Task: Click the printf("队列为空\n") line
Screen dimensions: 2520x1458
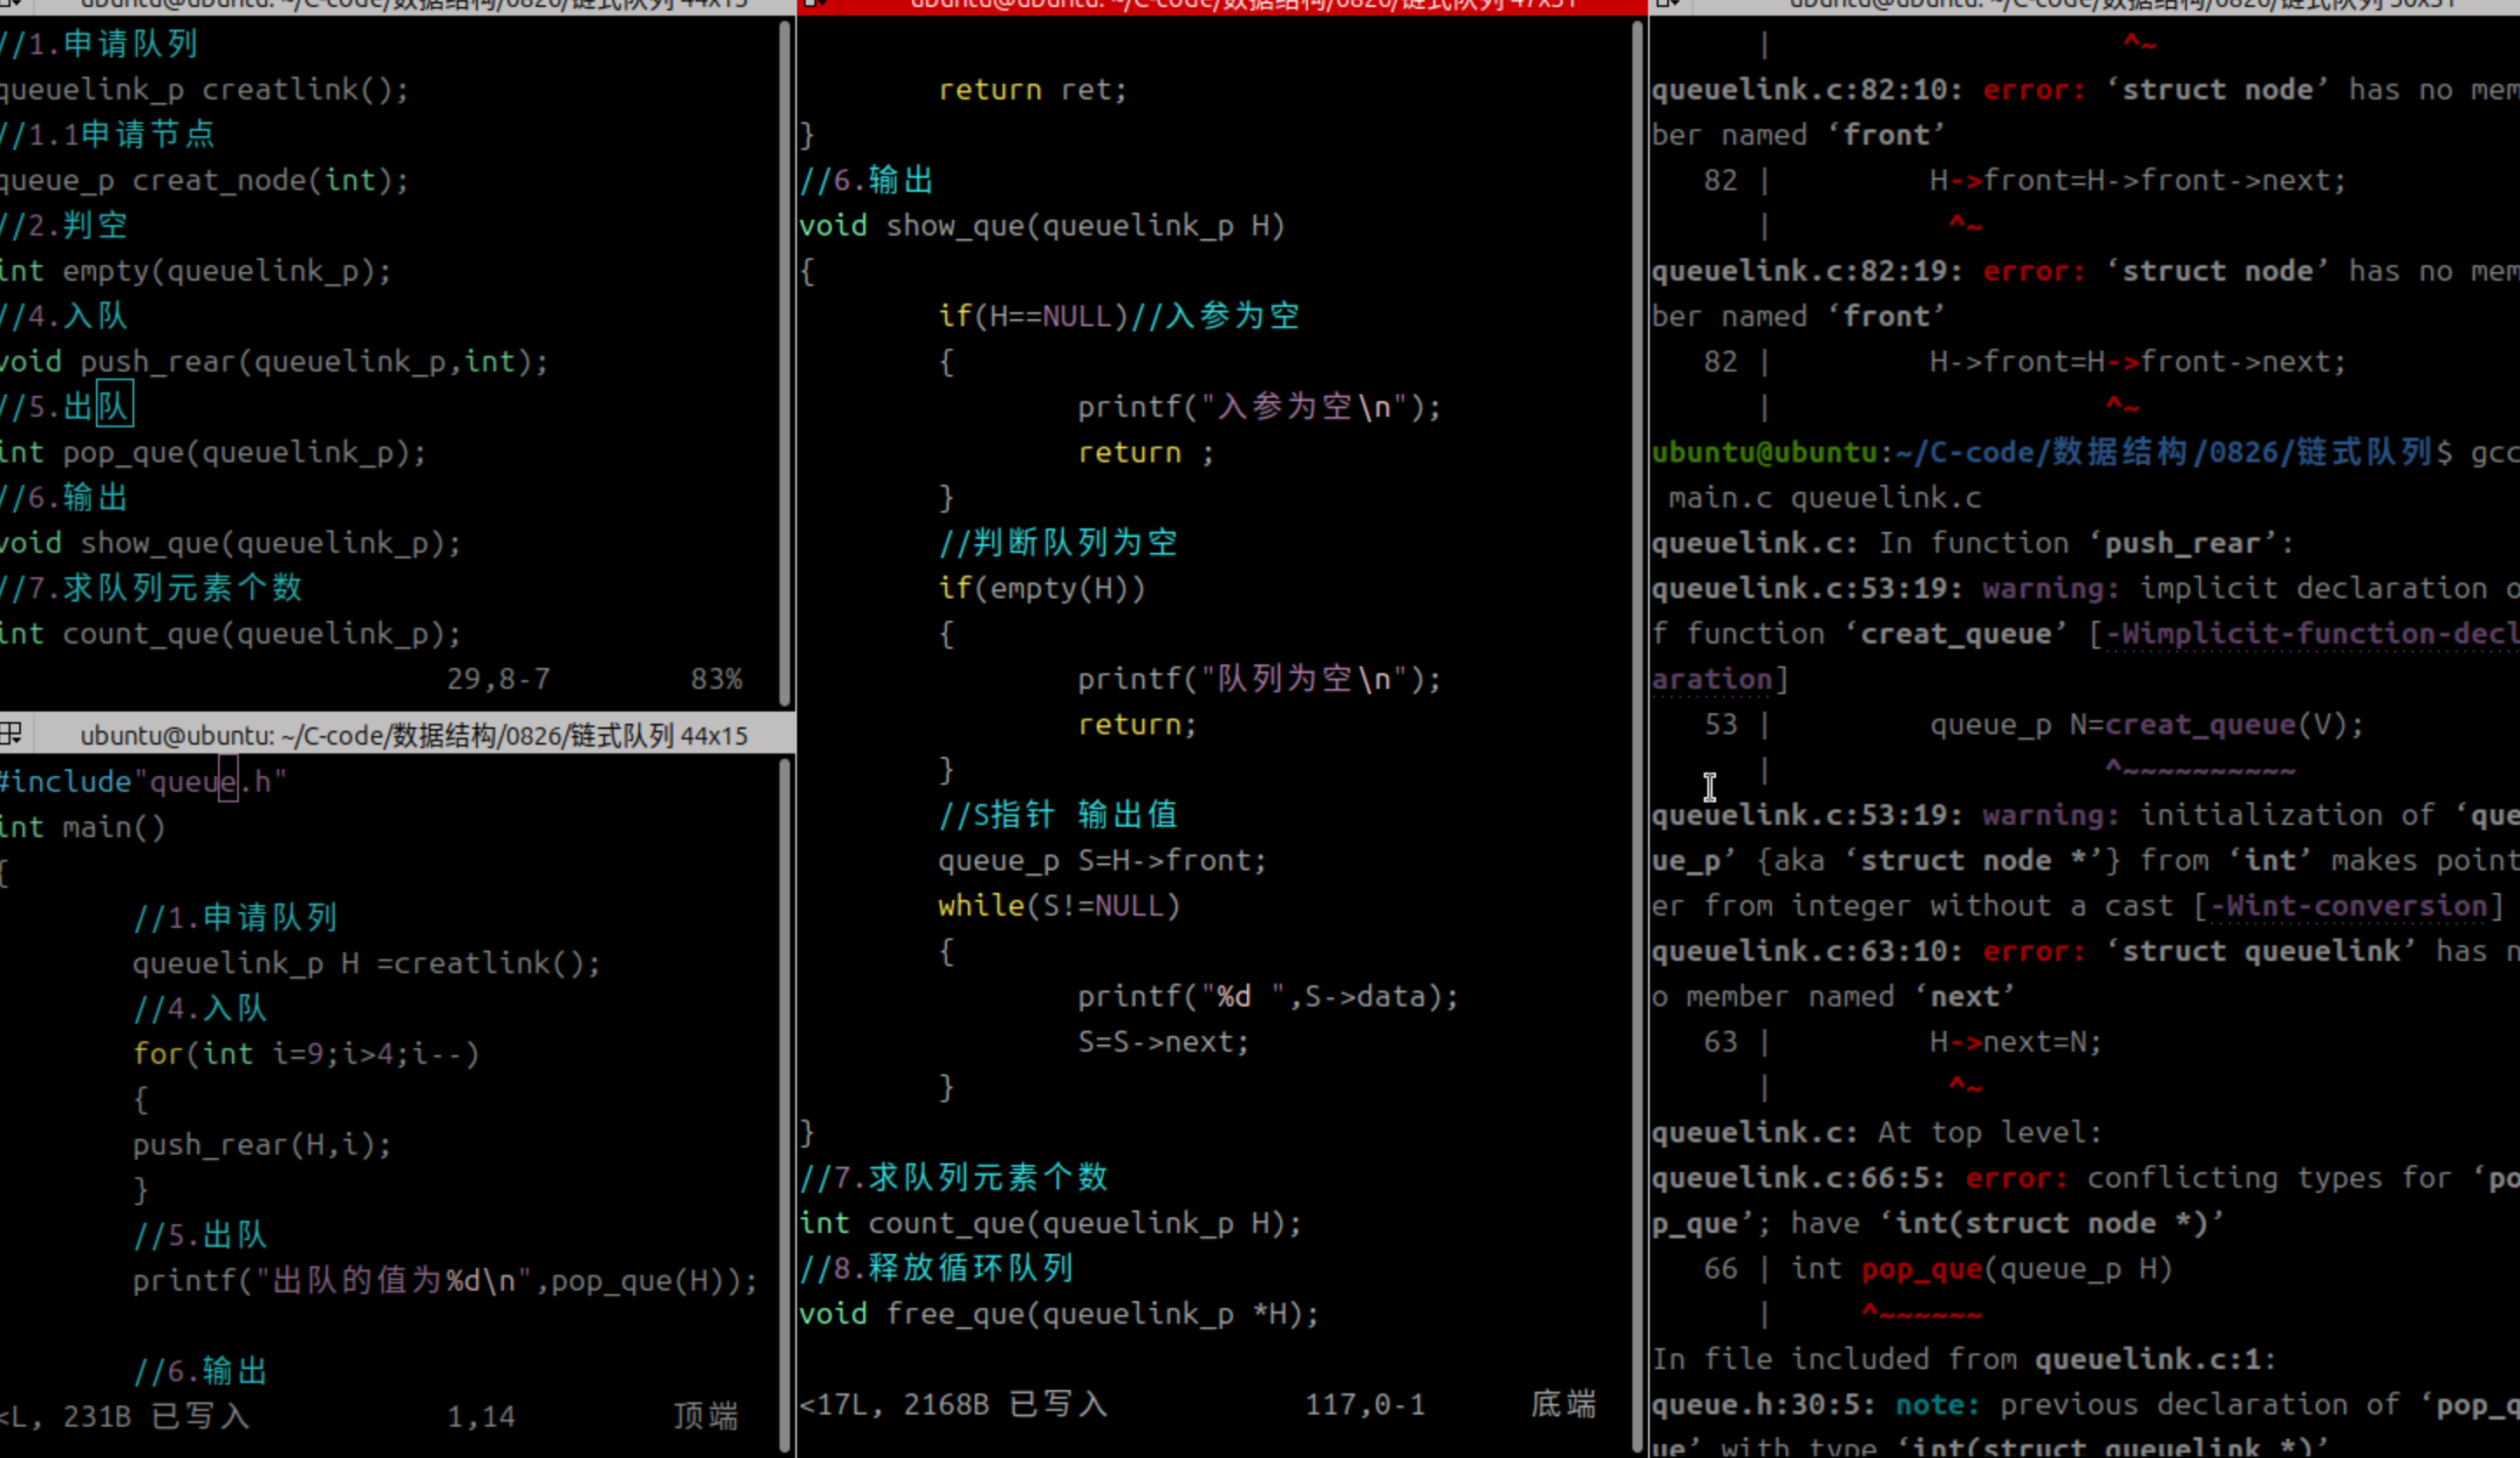Action: point(1259,679)
